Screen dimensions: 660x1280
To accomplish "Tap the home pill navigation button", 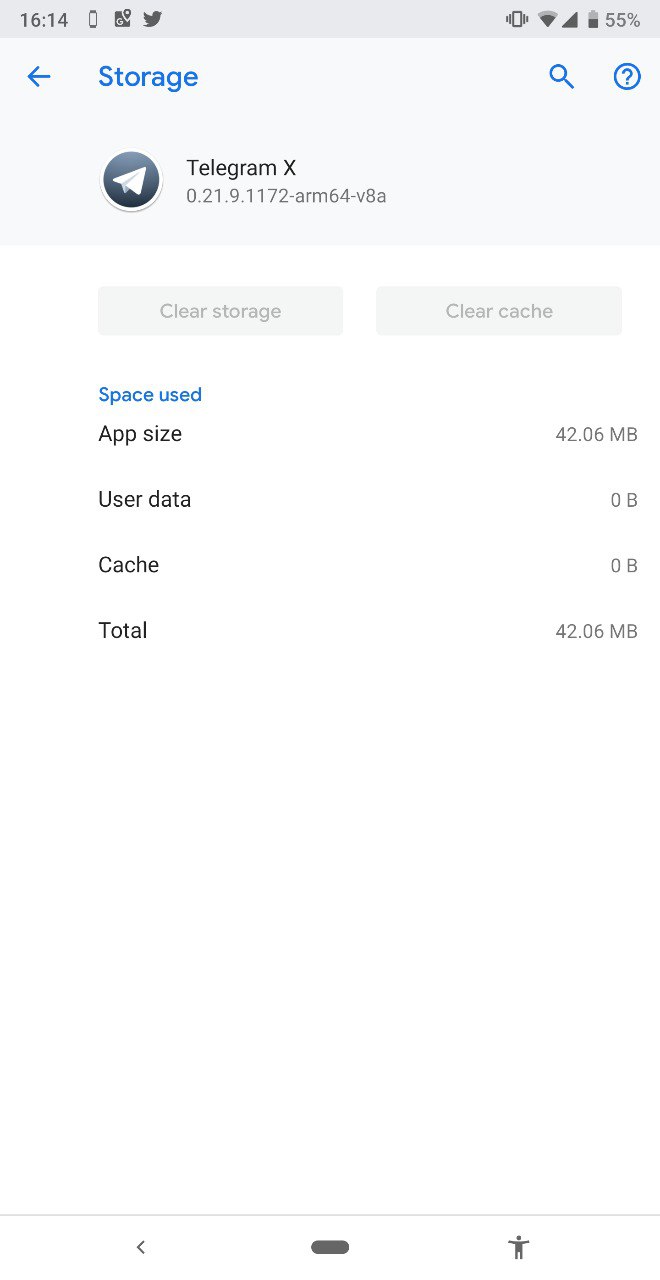I will 330,1247.
